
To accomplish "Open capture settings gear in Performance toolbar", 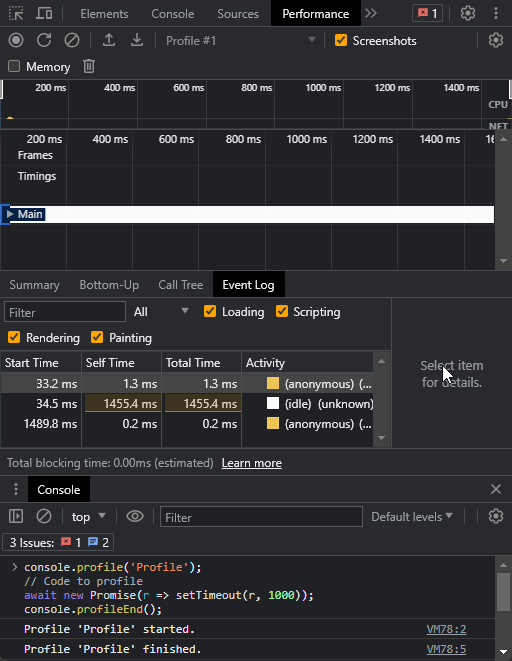I will pos(496,40).
